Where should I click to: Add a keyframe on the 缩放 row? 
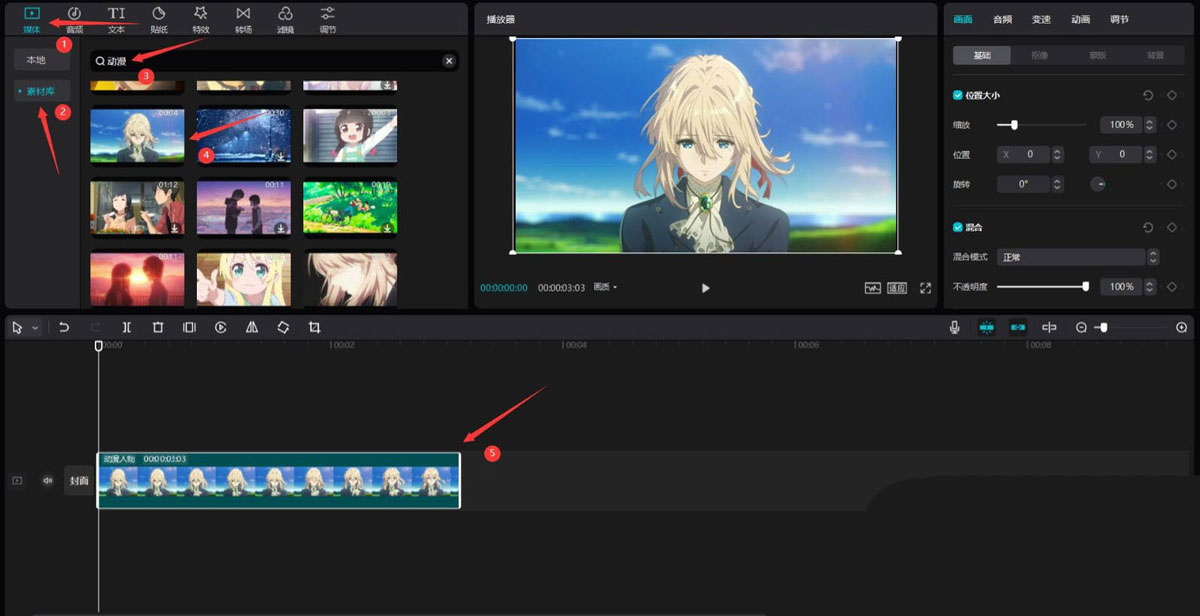pyautogui.click(x=1171, y=125)
